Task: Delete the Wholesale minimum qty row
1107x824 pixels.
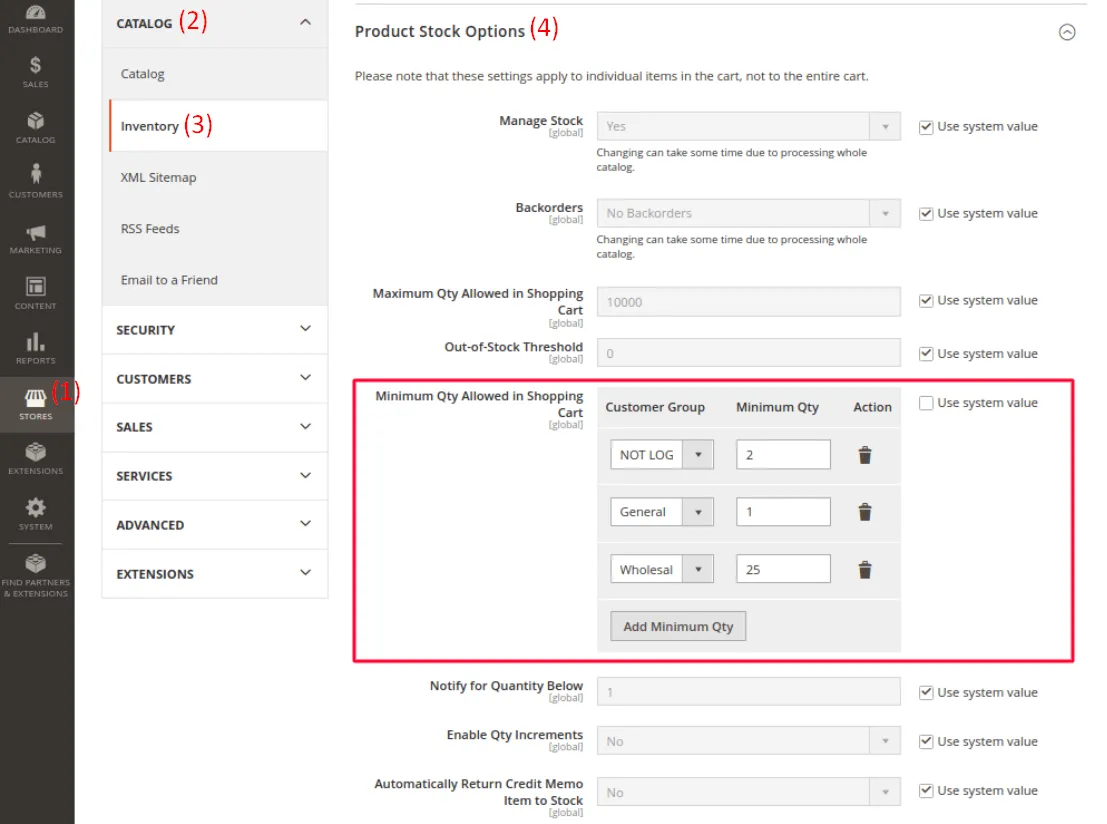Action: (865, 569)
